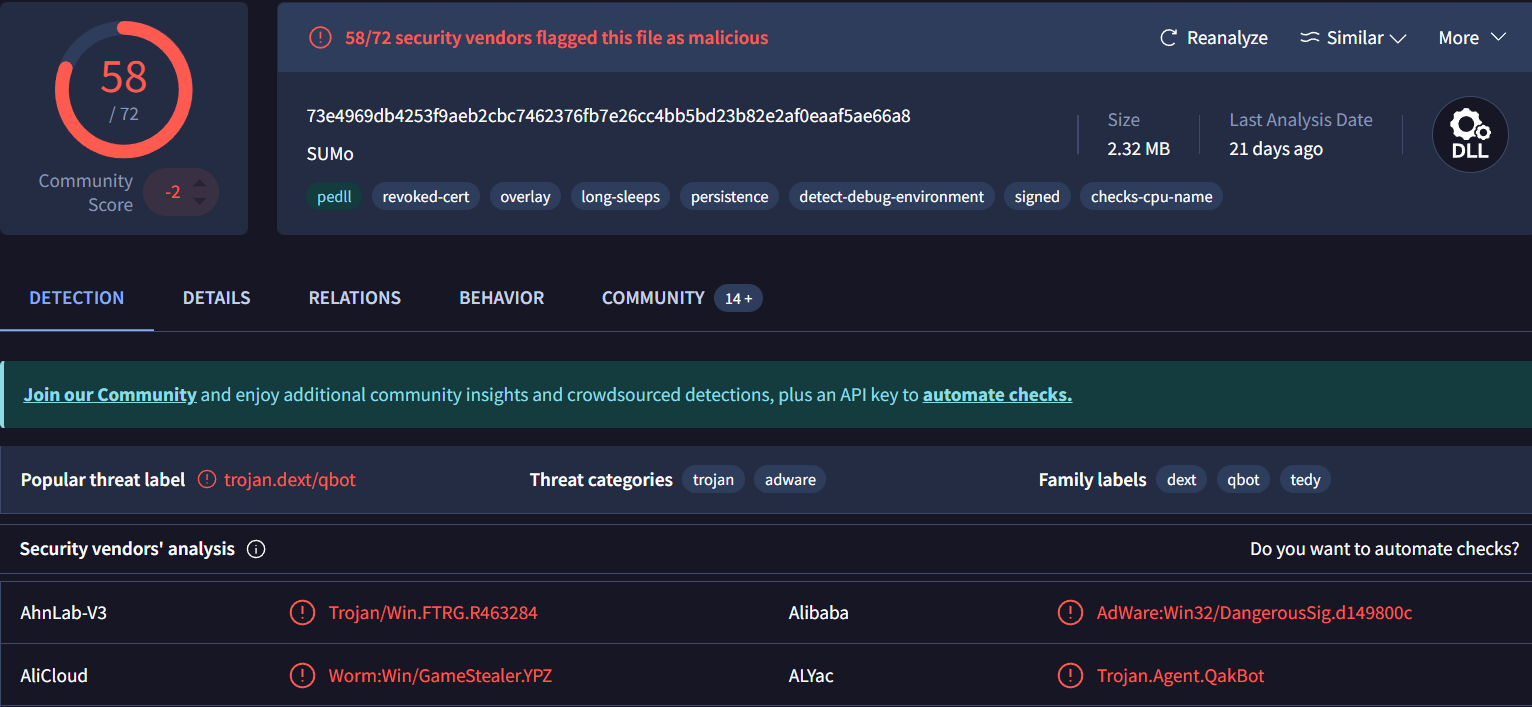Viewport: 1532px width, 707px height.
Task: Click the warning icon in the malicious banner
Action: [x=320, y=38]
